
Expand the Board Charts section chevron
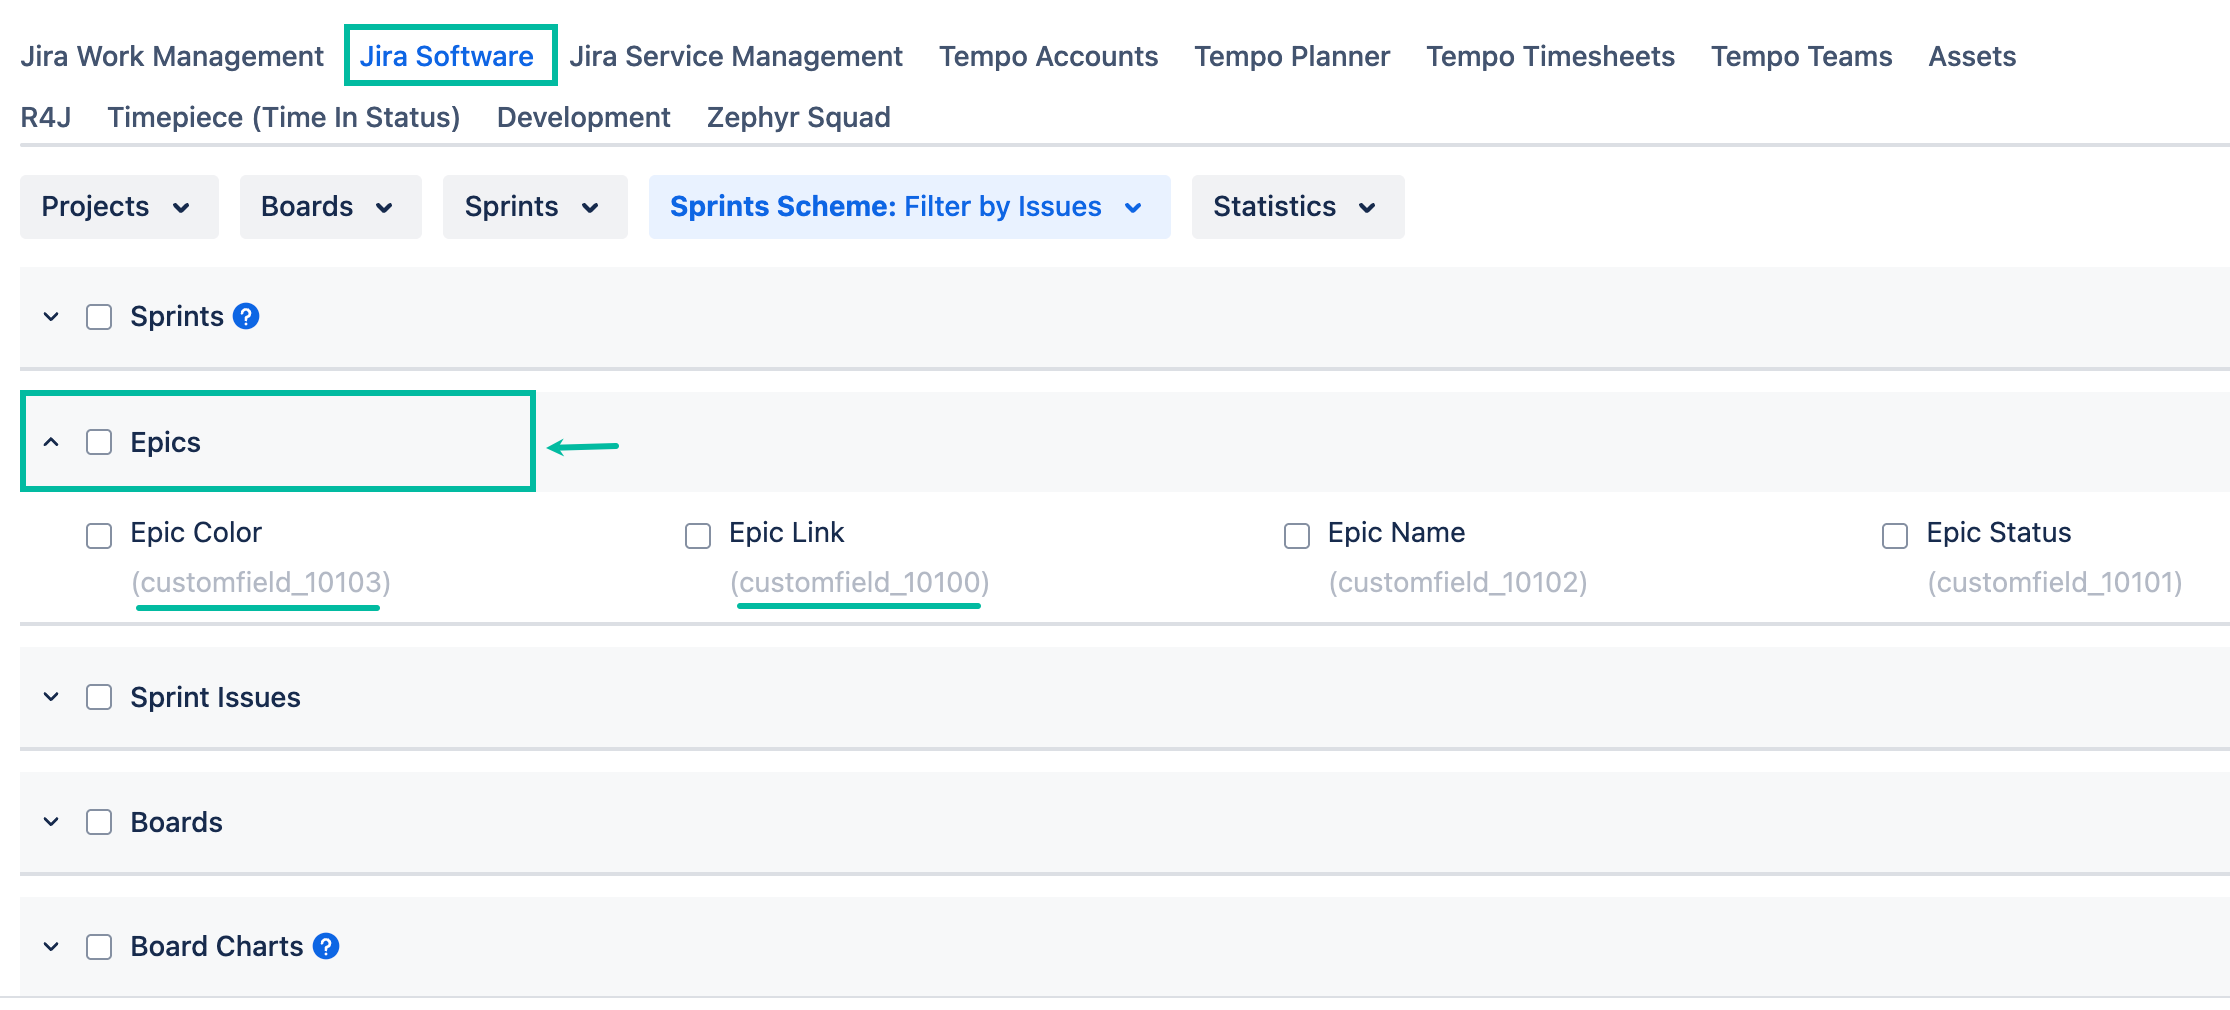coord(51,947)
